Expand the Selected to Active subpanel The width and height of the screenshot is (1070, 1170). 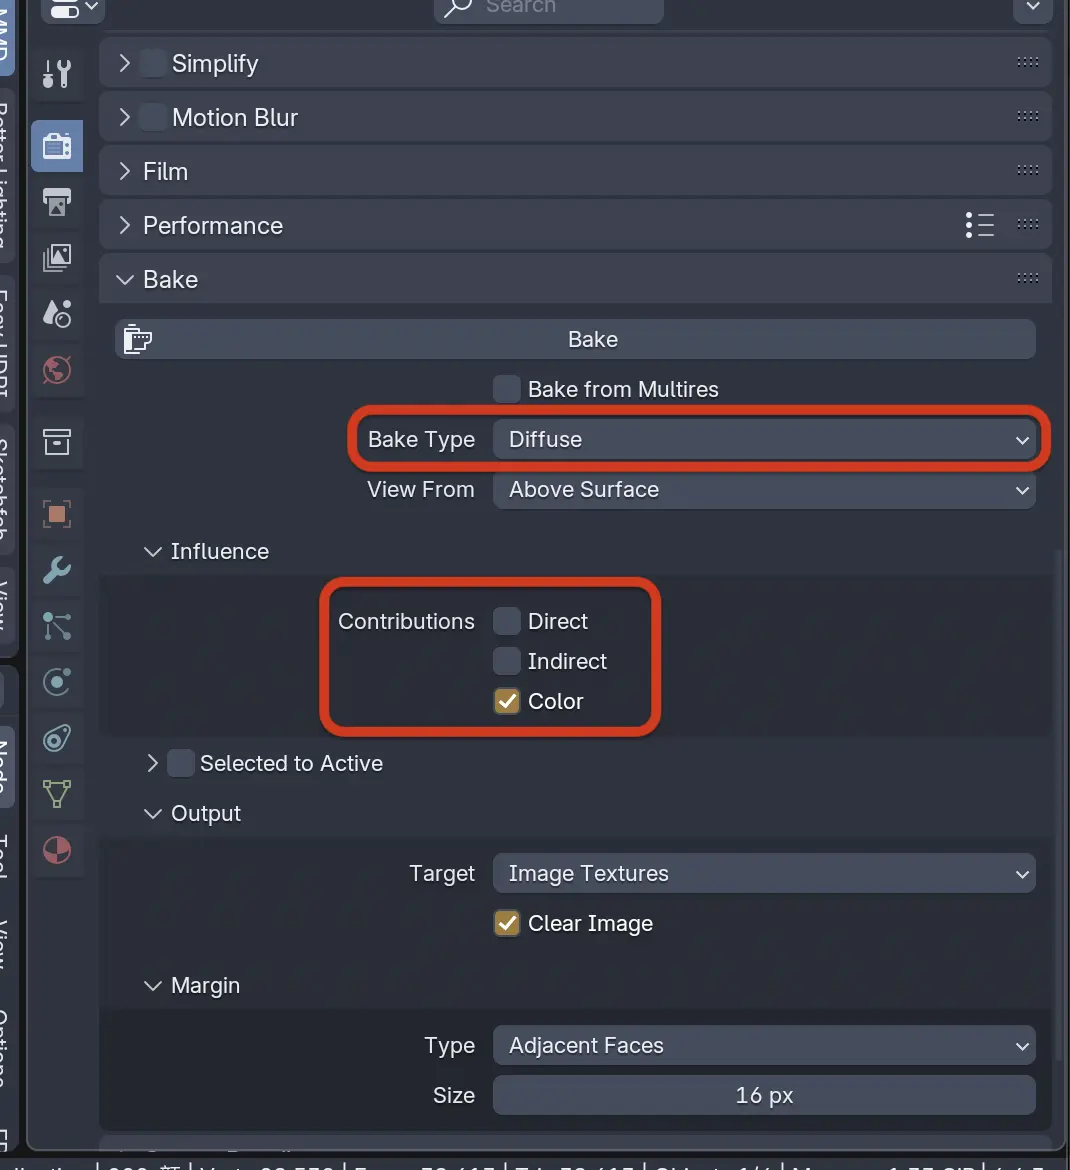pyautogui.click(x=152, y=763)
